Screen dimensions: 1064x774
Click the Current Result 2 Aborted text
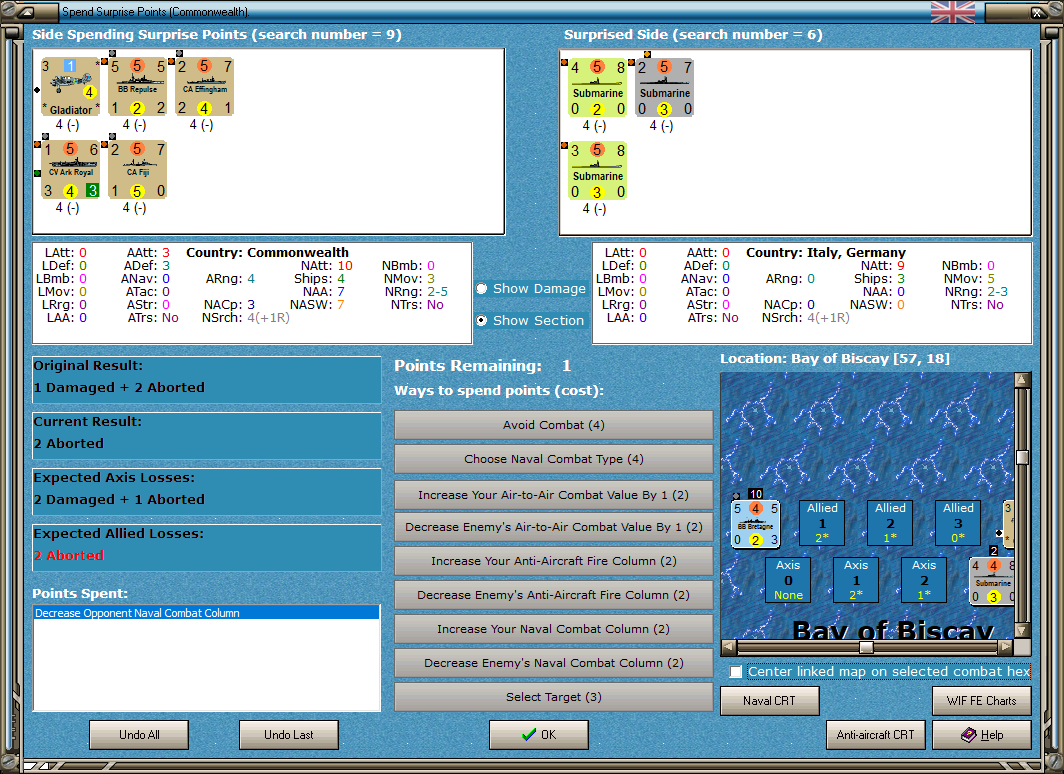69,443
